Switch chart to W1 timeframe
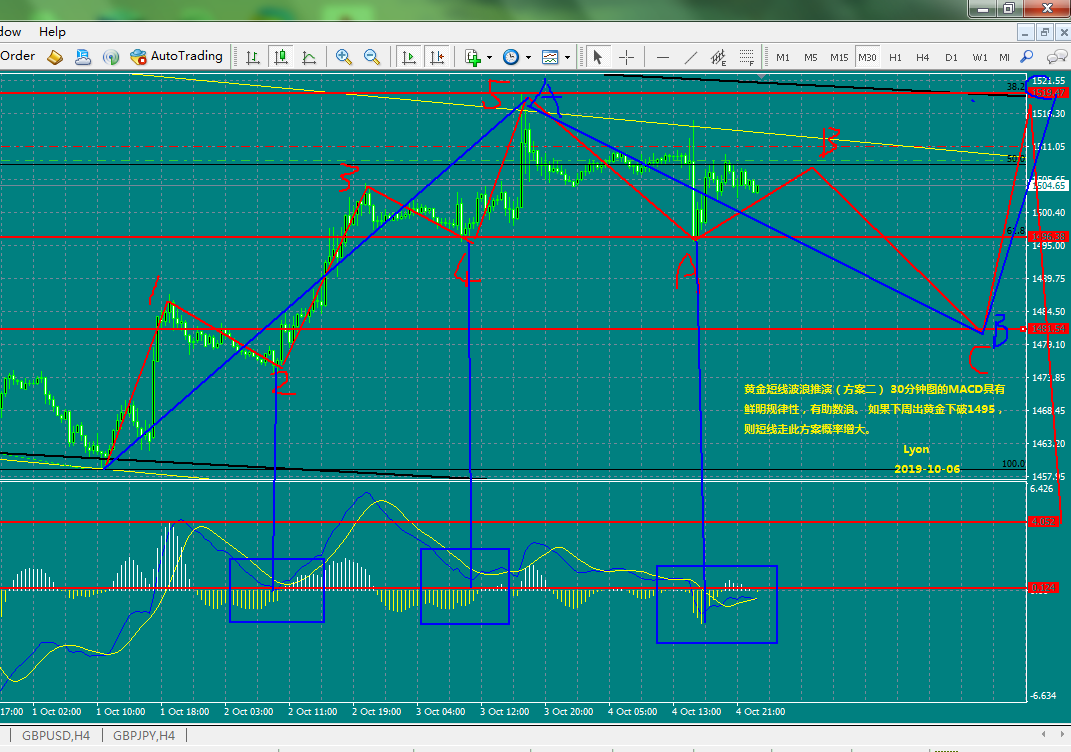Viewport: 1071px width, 752px height. pyautogui.click(x=980, y=57)
